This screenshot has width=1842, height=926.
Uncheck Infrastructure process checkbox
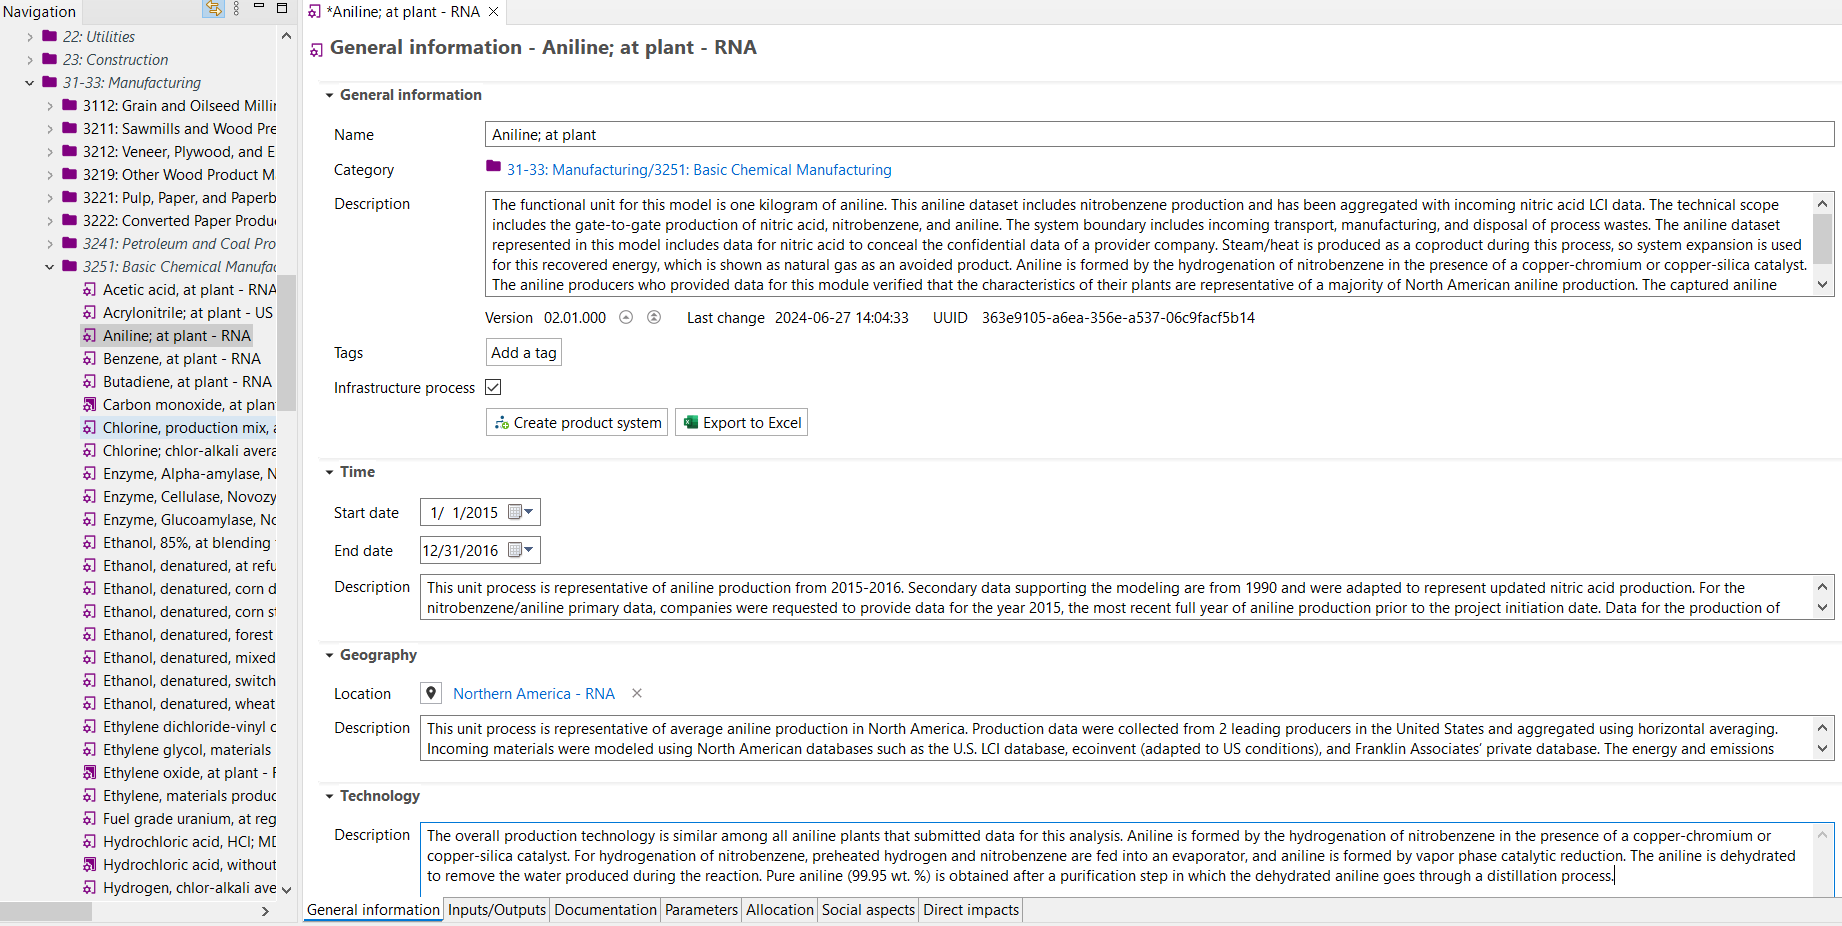point(493,387)
